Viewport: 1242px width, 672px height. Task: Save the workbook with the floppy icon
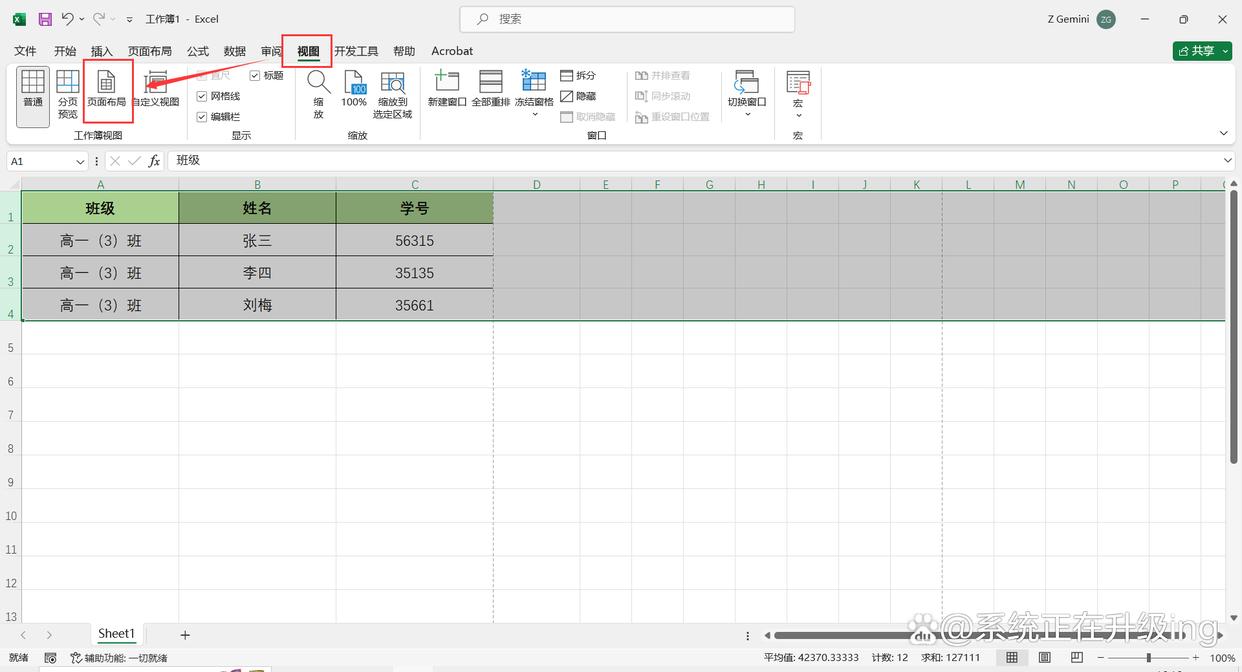[x=45, y=19]
